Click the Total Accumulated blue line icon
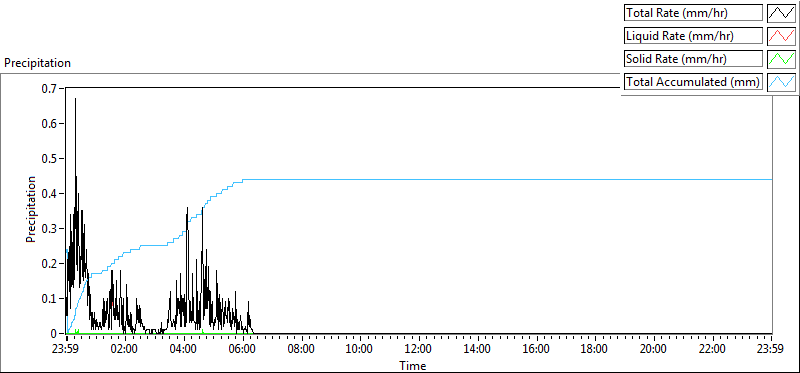Viewport: 800px width, 373px height. click(782, 82)
